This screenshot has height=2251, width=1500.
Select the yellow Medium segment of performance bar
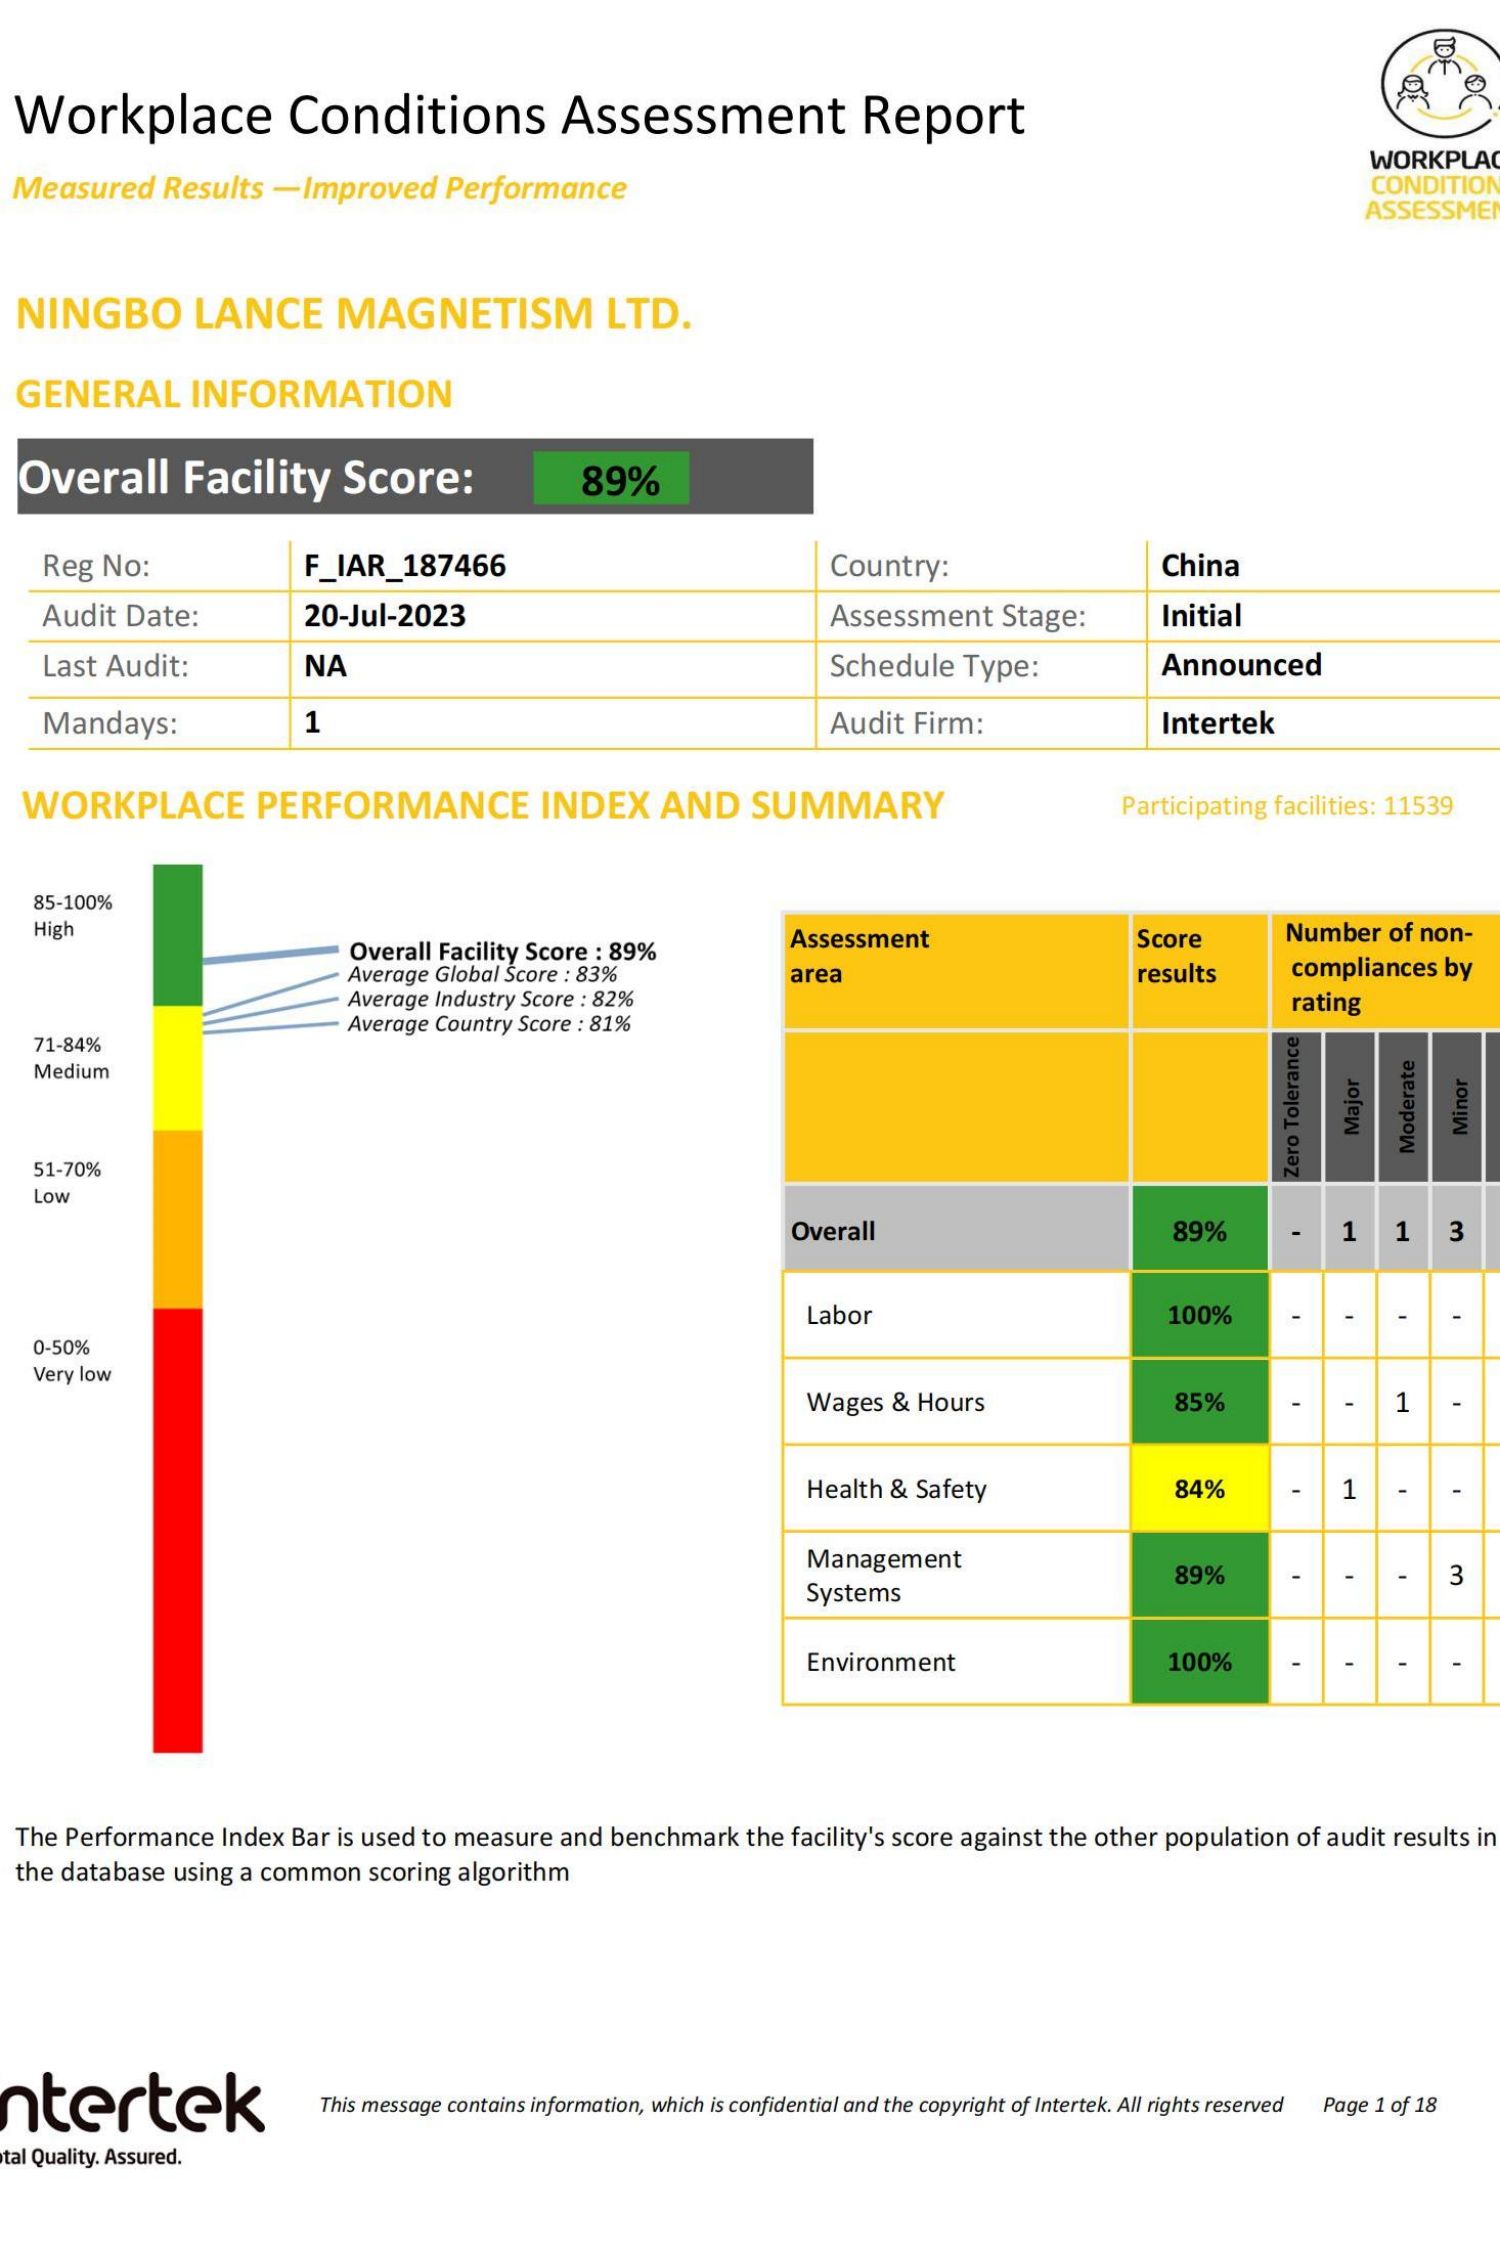click(x=177, y=1068)
